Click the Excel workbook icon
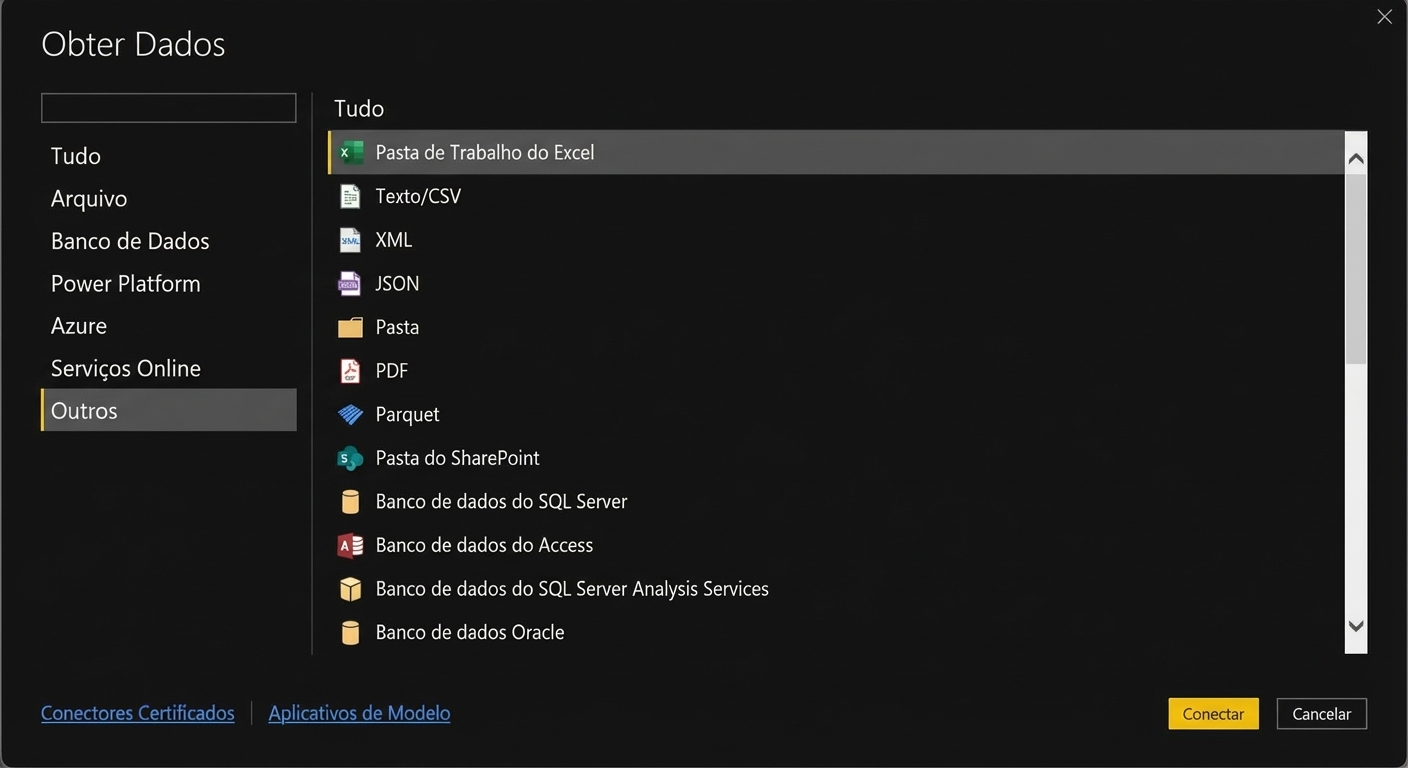Image resolution: width=1408 pixels, height=768 pixels. 350,153
